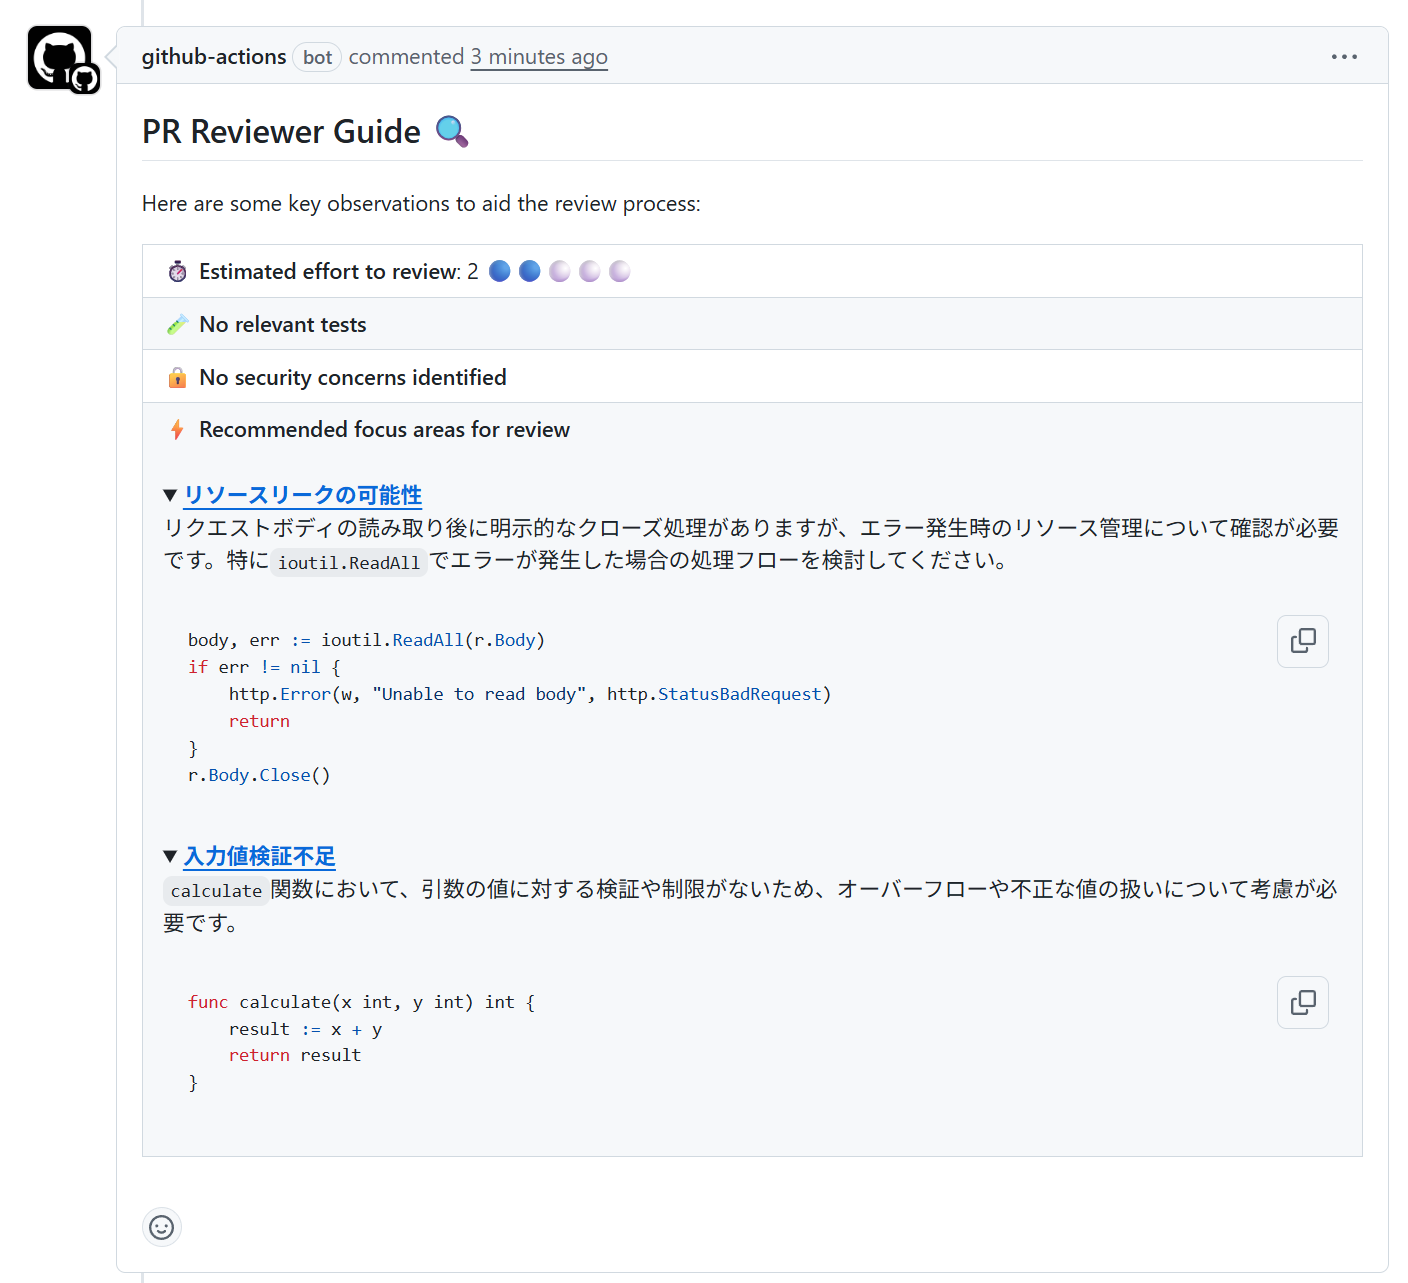1408x1283 pixels.
Task: Collapse the リソースリークの可能性 section
Action: click(170, 494)
